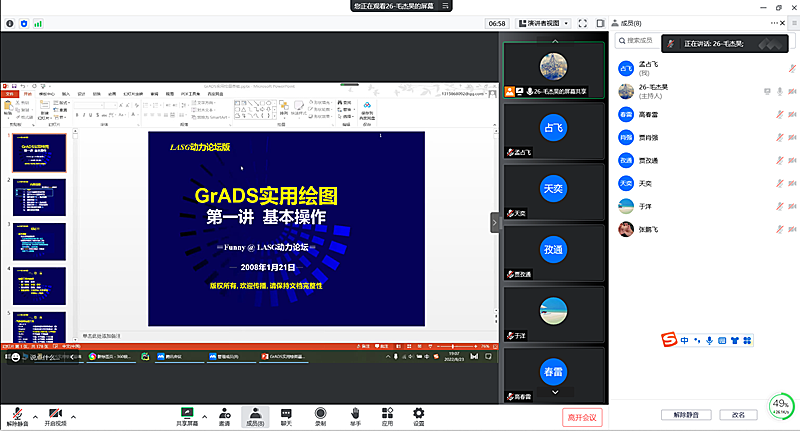800x431 pixels.
Task: Open audio options arrow beside the microphone
Action: pos(35,417)
